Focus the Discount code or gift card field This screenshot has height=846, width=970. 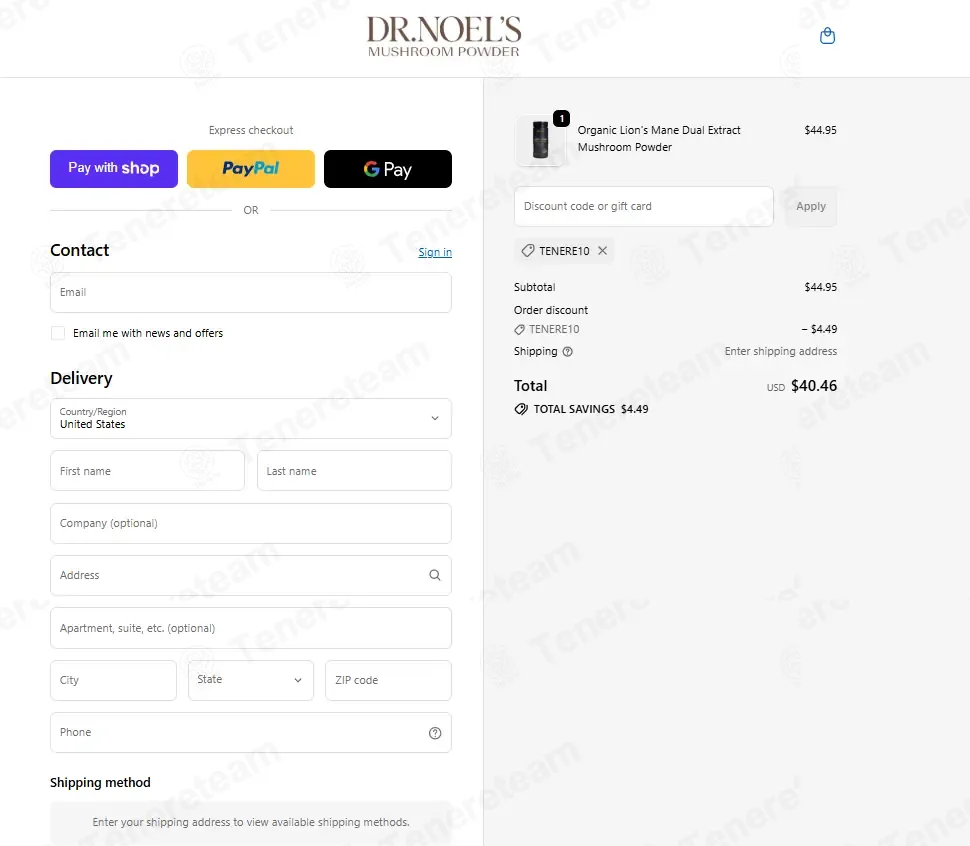coord(643,207)
